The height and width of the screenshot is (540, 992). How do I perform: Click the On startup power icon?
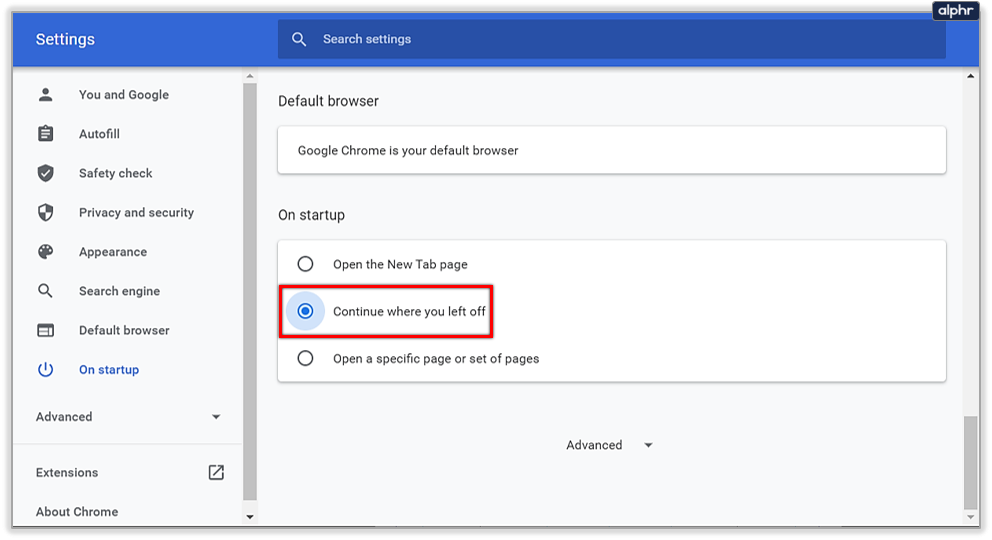tap(45, 370)
